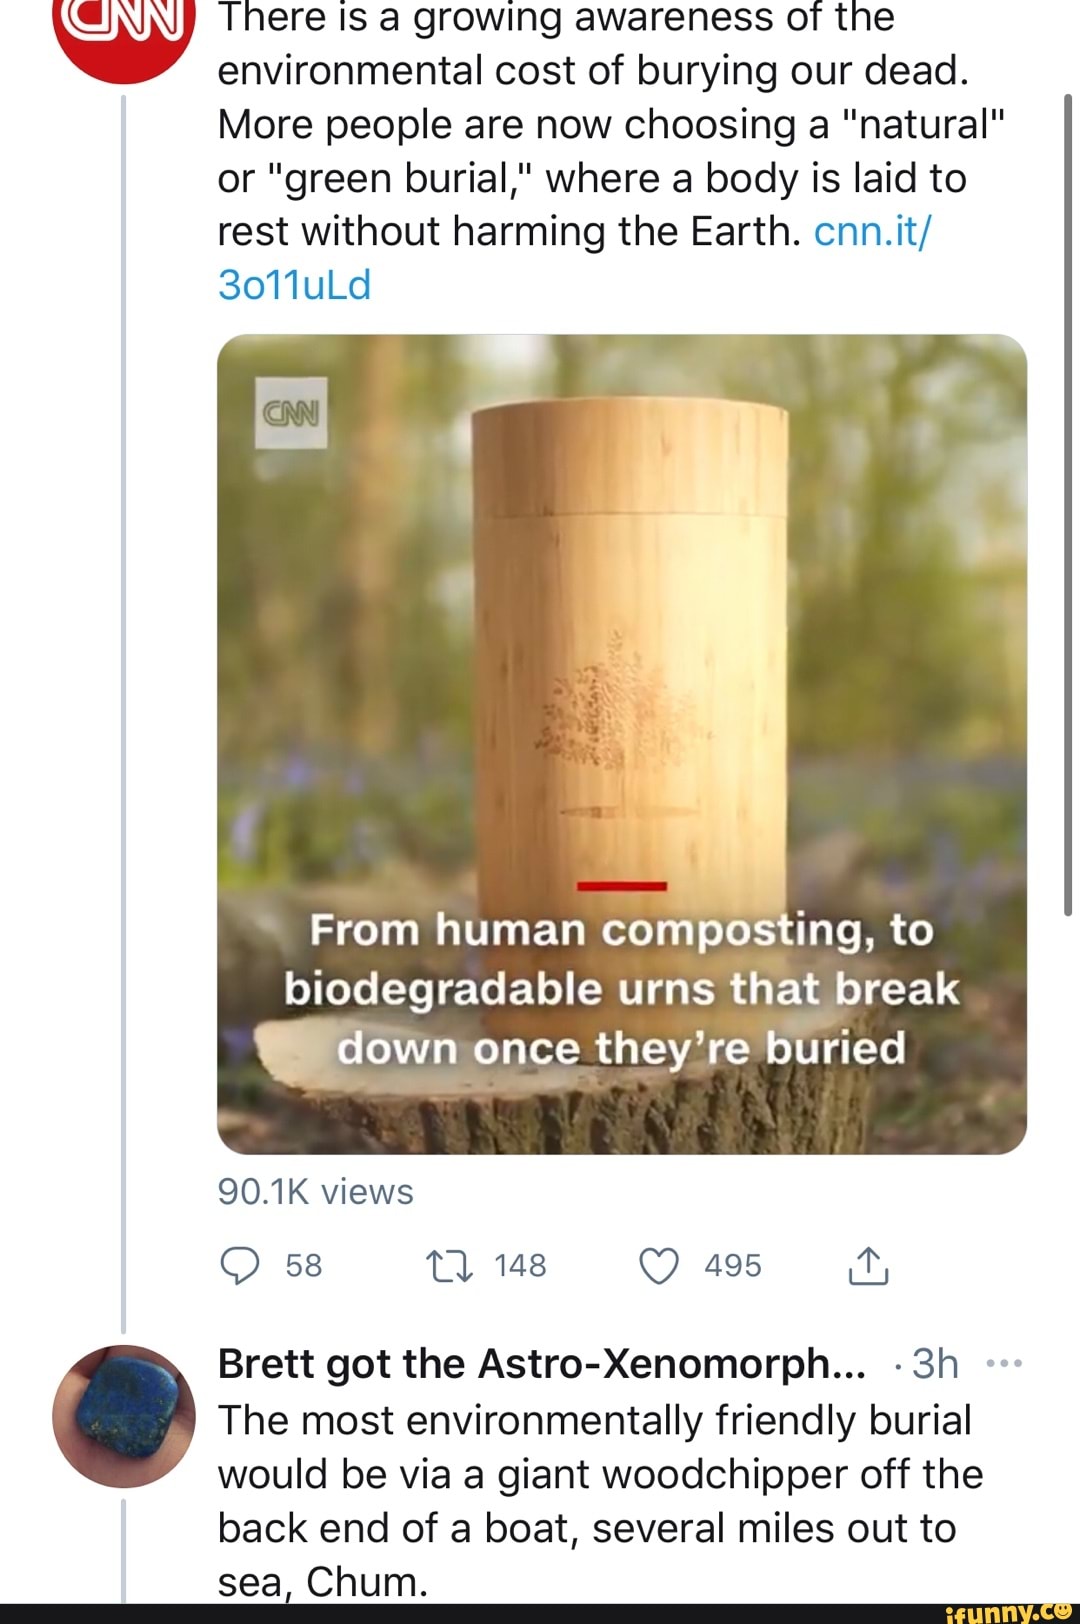Click CNN watermark logo in video
The height and width of the screenshot is (1624, 1080).
coord(291,413)
